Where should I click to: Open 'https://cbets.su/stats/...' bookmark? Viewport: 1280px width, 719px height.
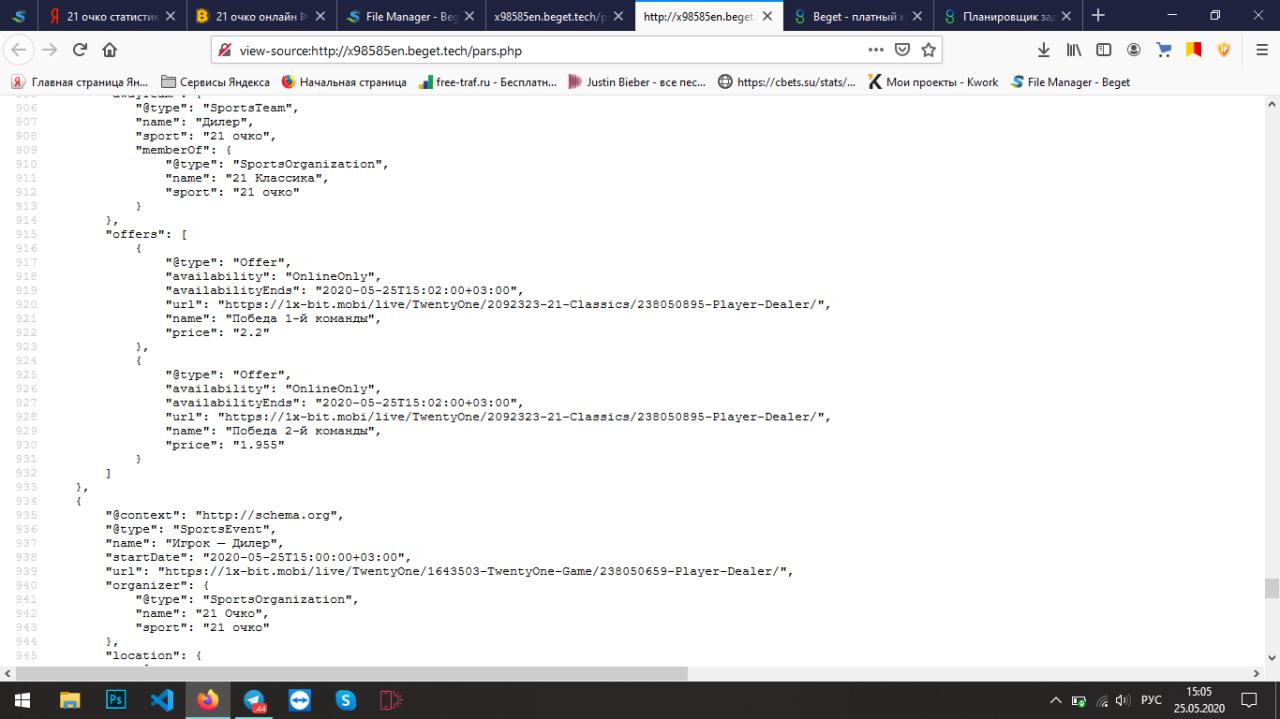tap(788, 82)
